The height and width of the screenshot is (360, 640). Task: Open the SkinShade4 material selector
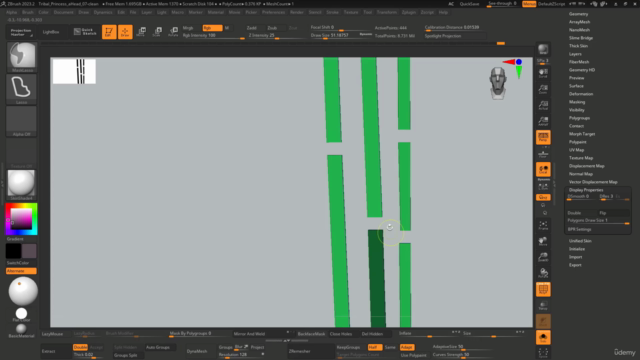(x=21, y=185)
